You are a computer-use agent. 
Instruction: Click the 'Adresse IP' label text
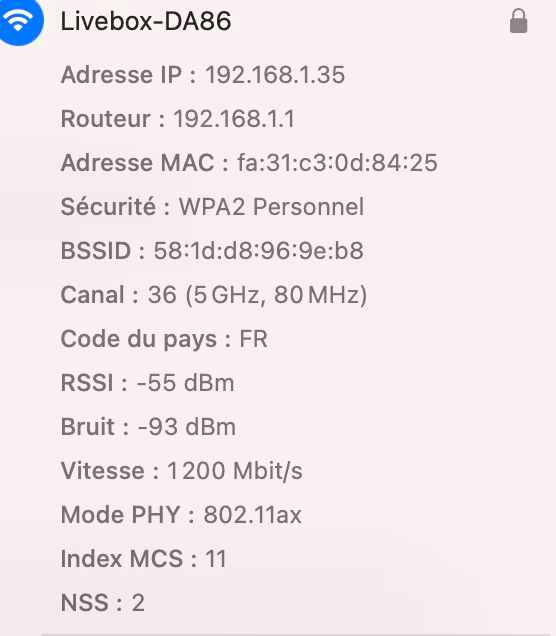click(121, 75)
